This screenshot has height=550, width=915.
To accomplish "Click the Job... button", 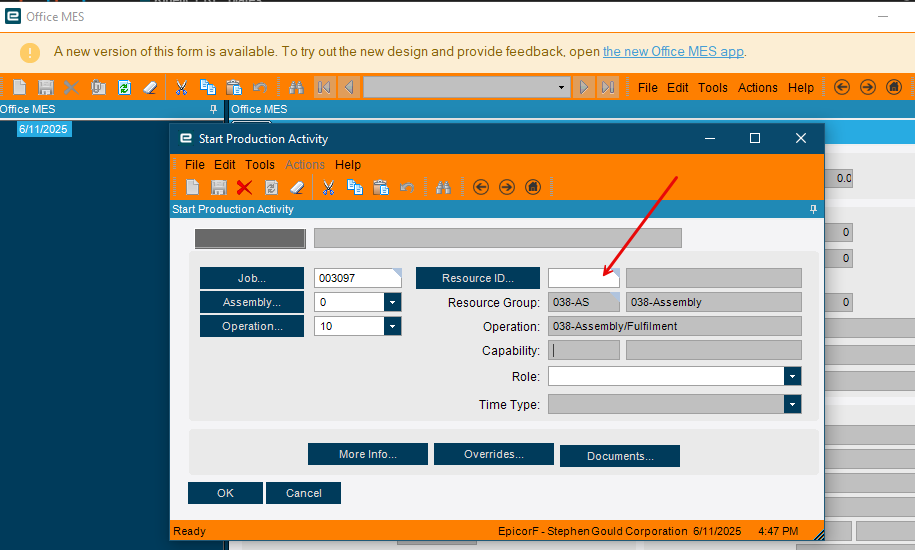I will (252, 278).
